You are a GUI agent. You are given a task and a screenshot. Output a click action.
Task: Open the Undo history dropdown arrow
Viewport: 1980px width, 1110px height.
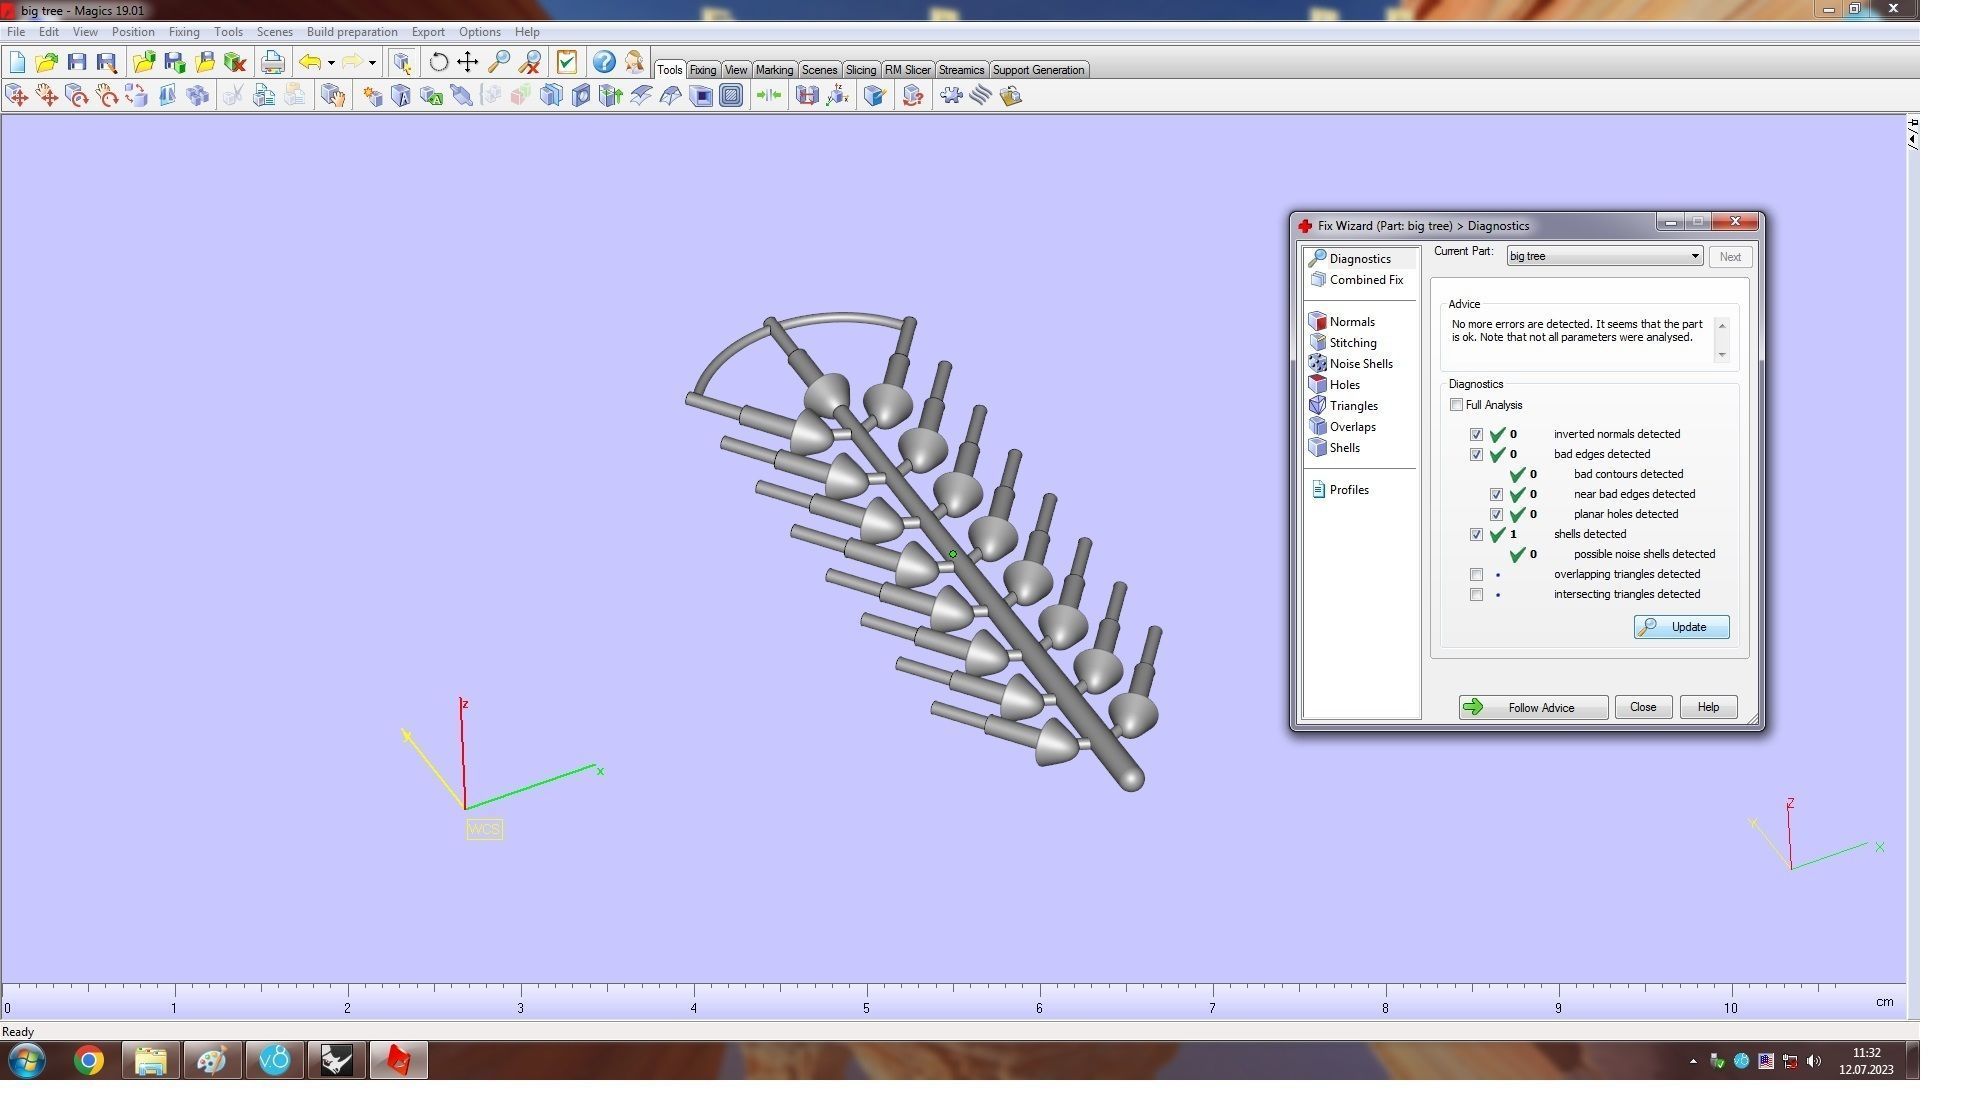point(331,63)
